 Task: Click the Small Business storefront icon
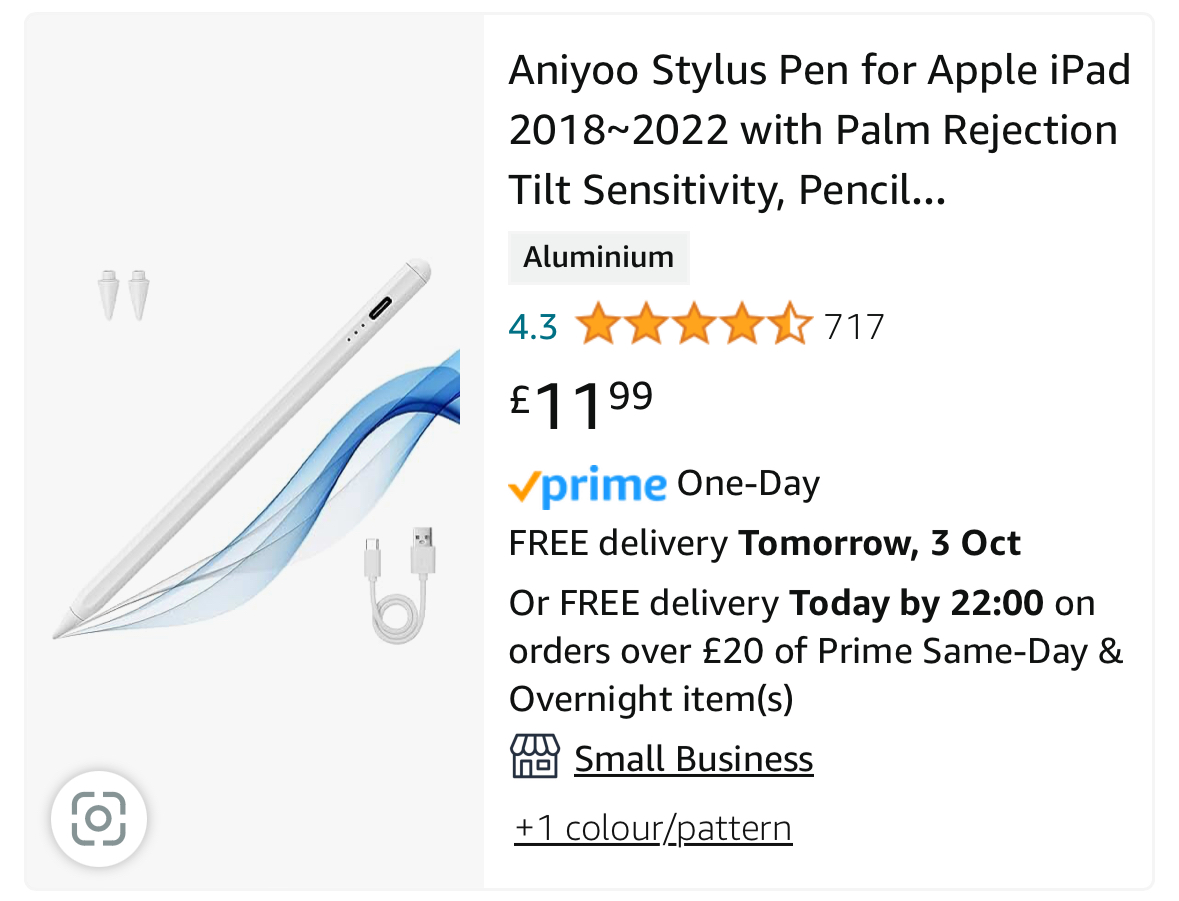click(x=535, y=757)
